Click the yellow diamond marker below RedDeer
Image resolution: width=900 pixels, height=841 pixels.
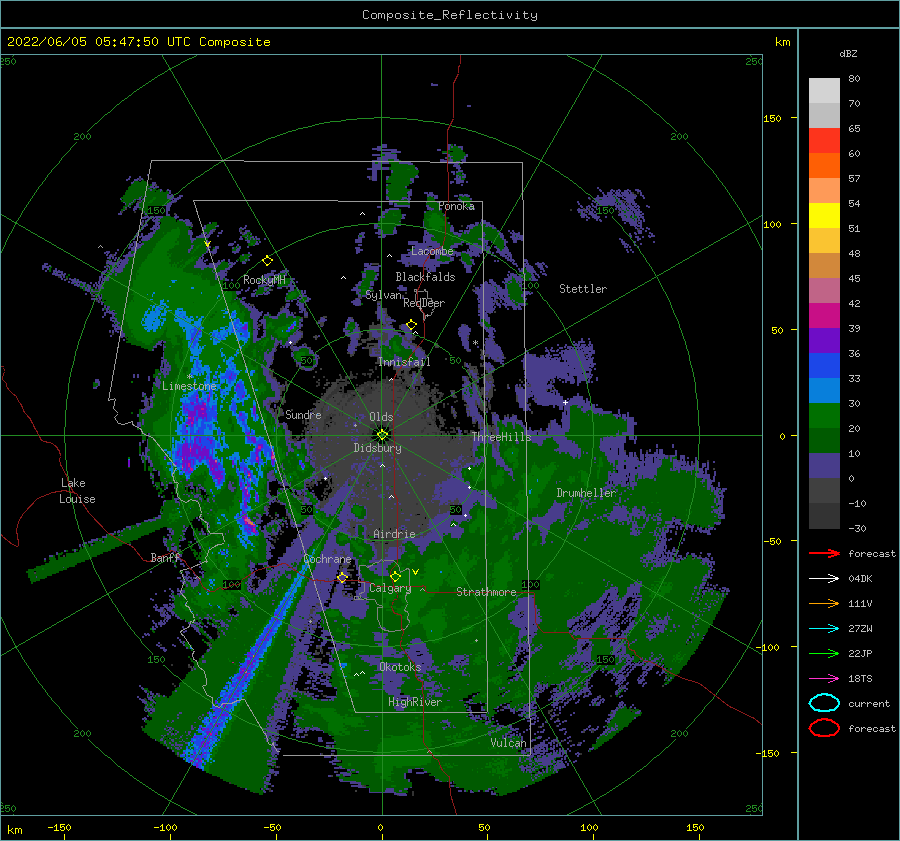[x=412, y=325]
